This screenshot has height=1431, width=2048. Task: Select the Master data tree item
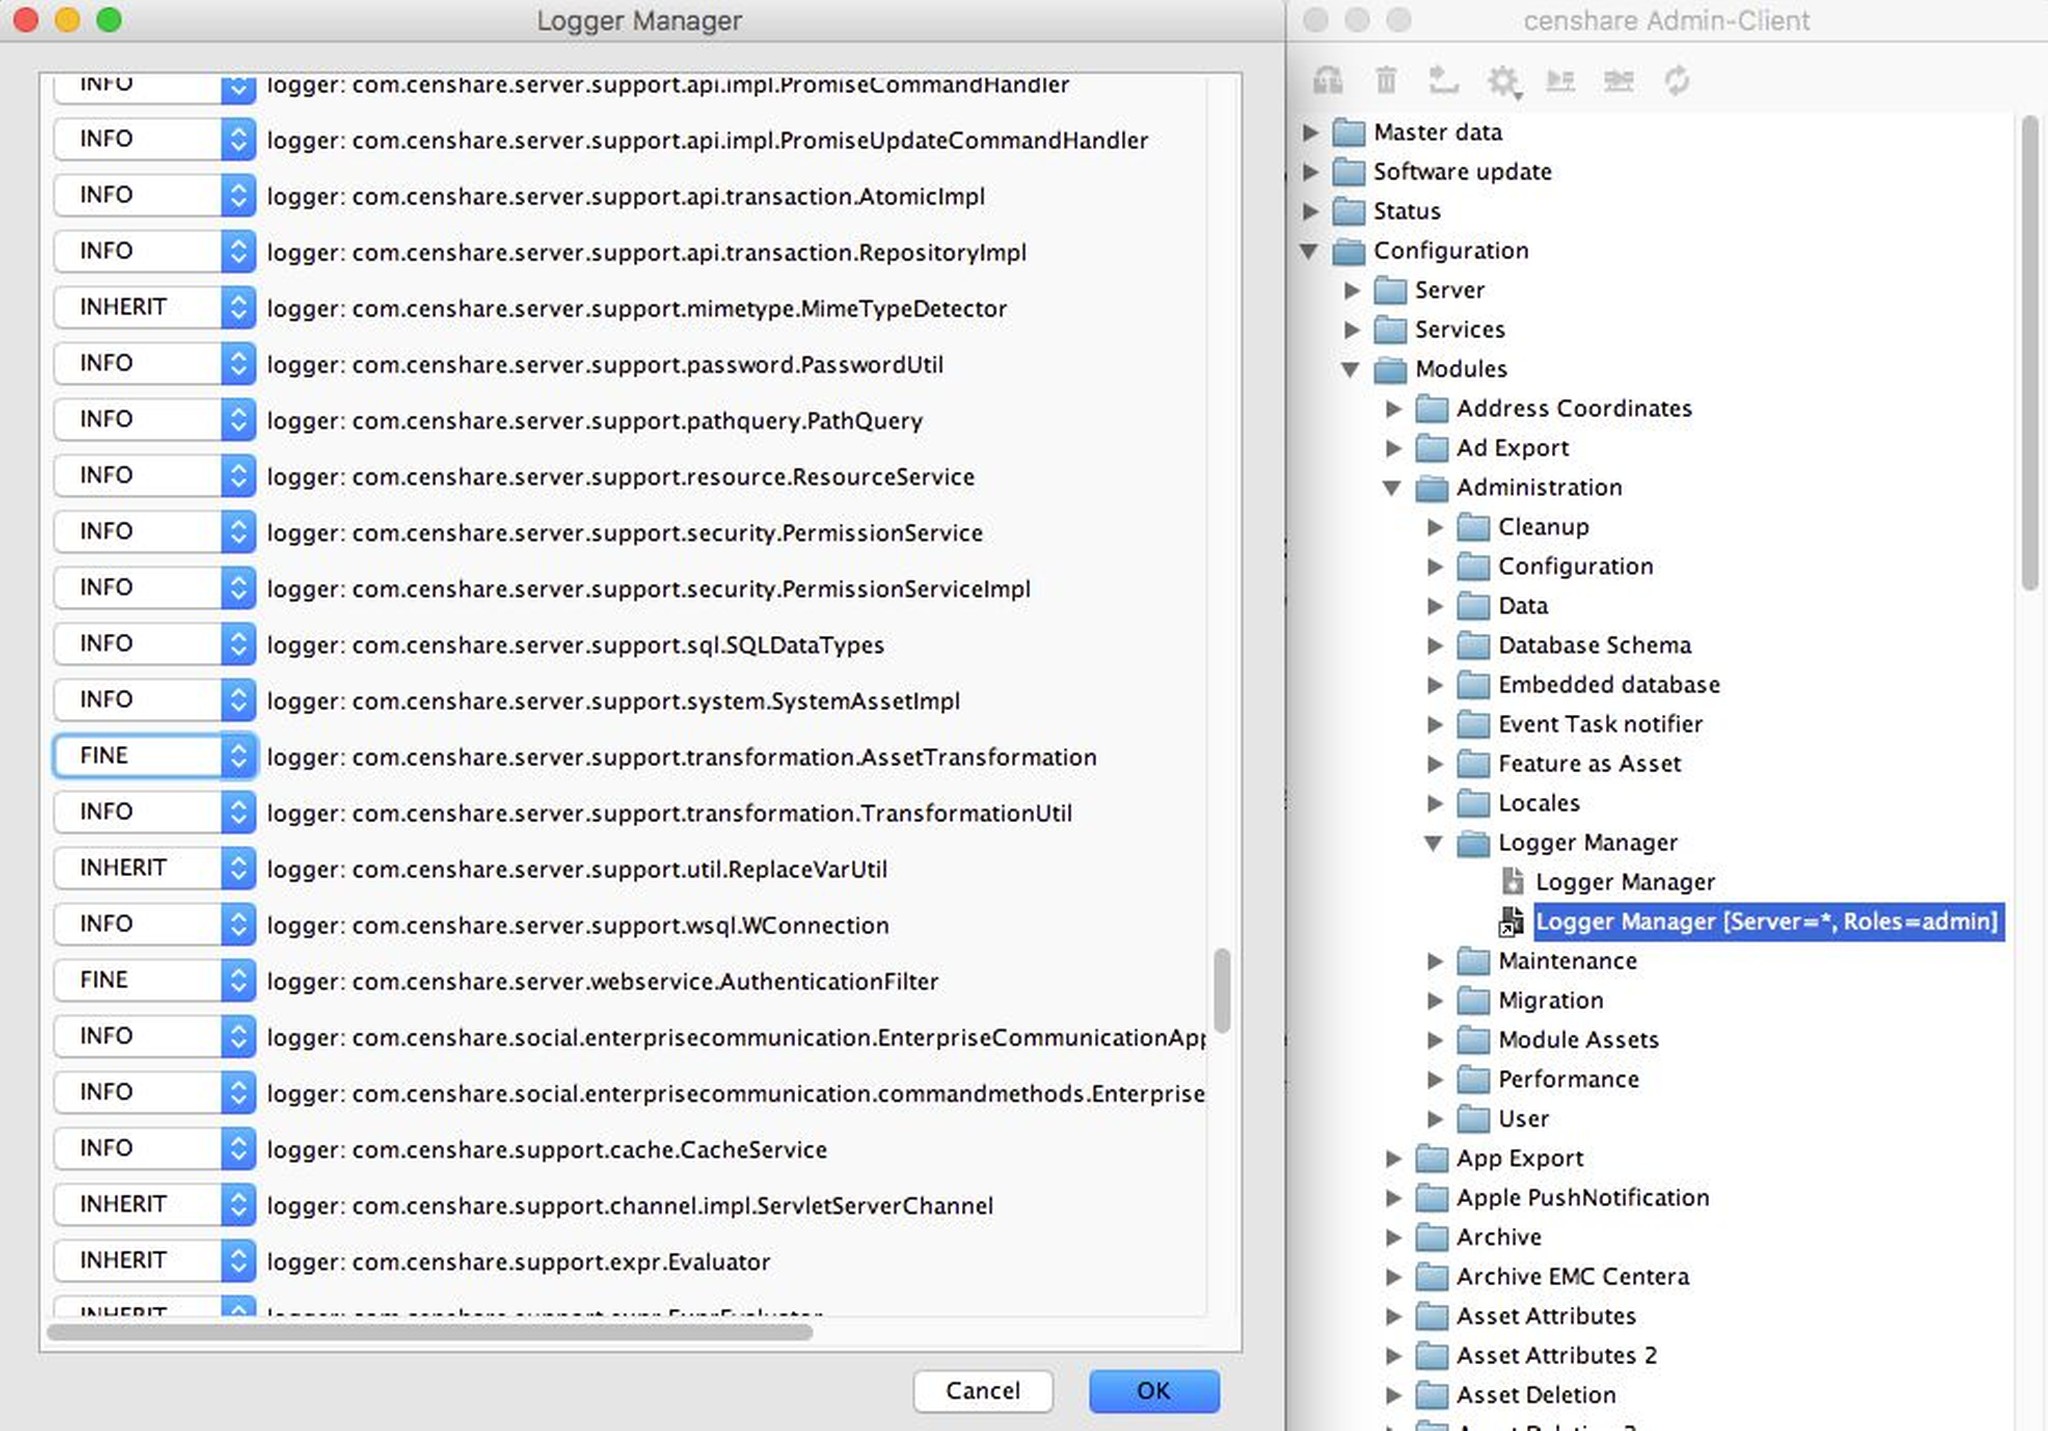pos(1439,131)
